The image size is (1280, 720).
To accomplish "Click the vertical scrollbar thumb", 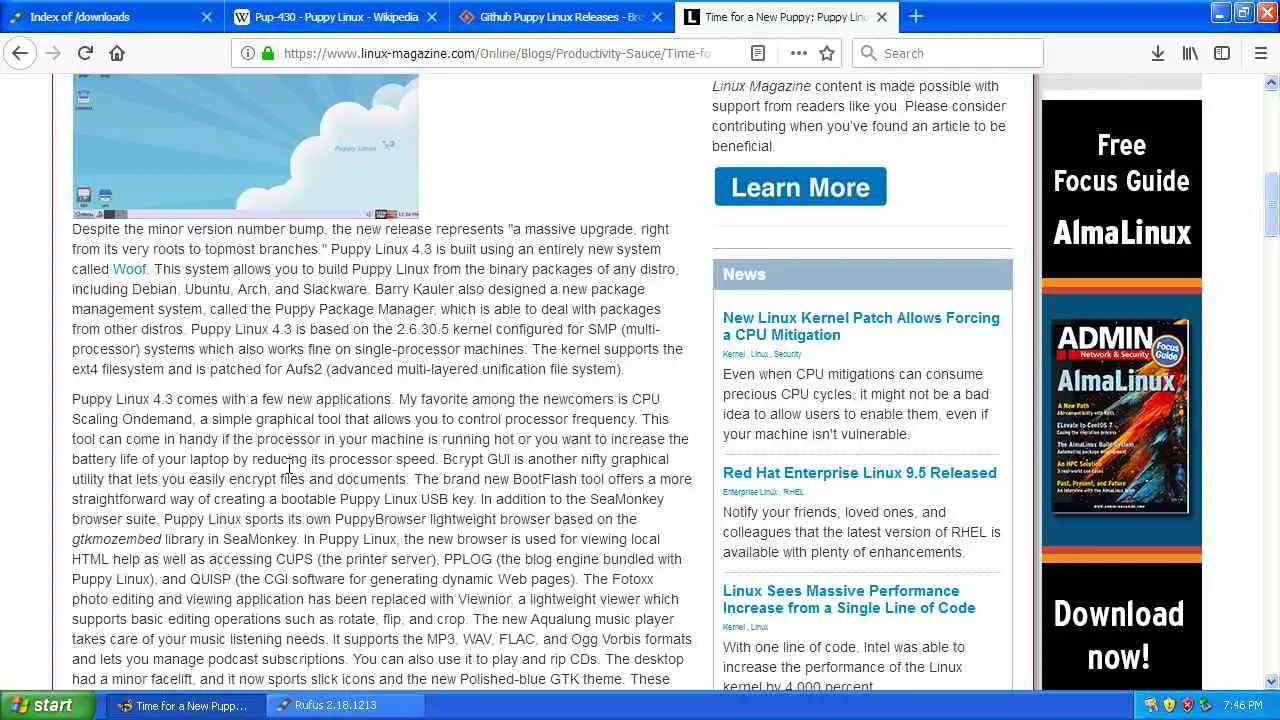I will coord(1272,205).
